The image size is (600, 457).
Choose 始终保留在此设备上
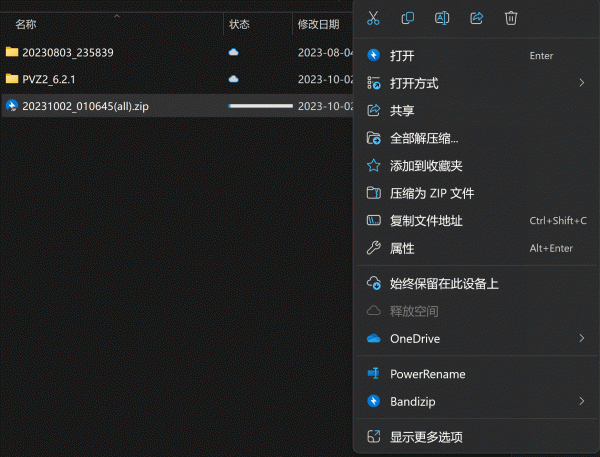click(x=476, y=284)
